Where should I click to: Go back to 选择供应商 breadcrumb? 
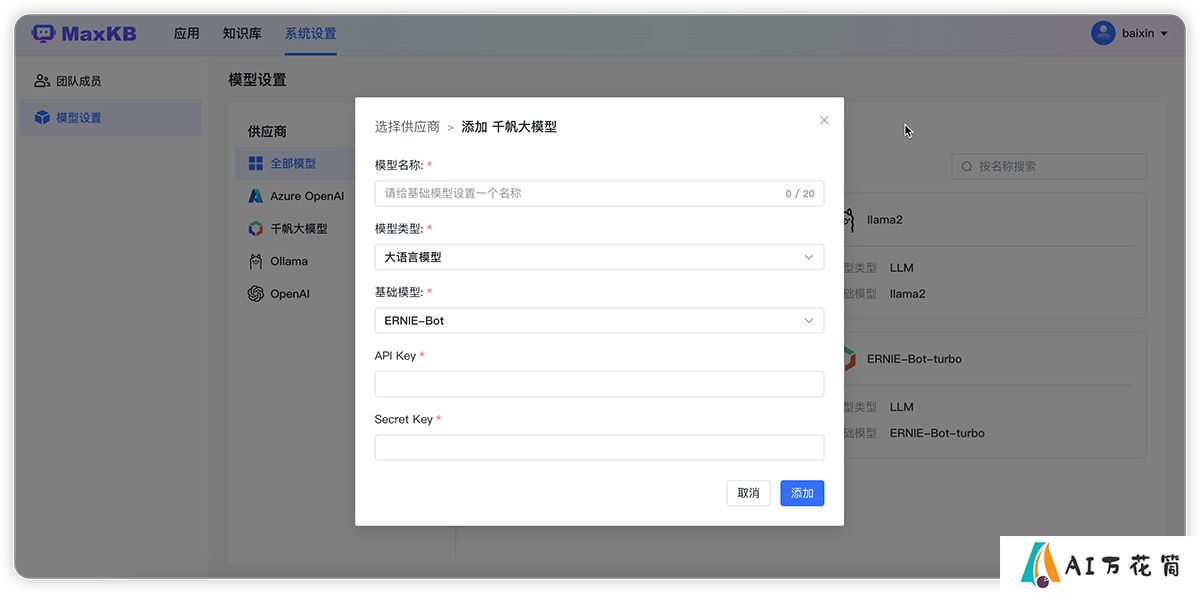(407, 127)
